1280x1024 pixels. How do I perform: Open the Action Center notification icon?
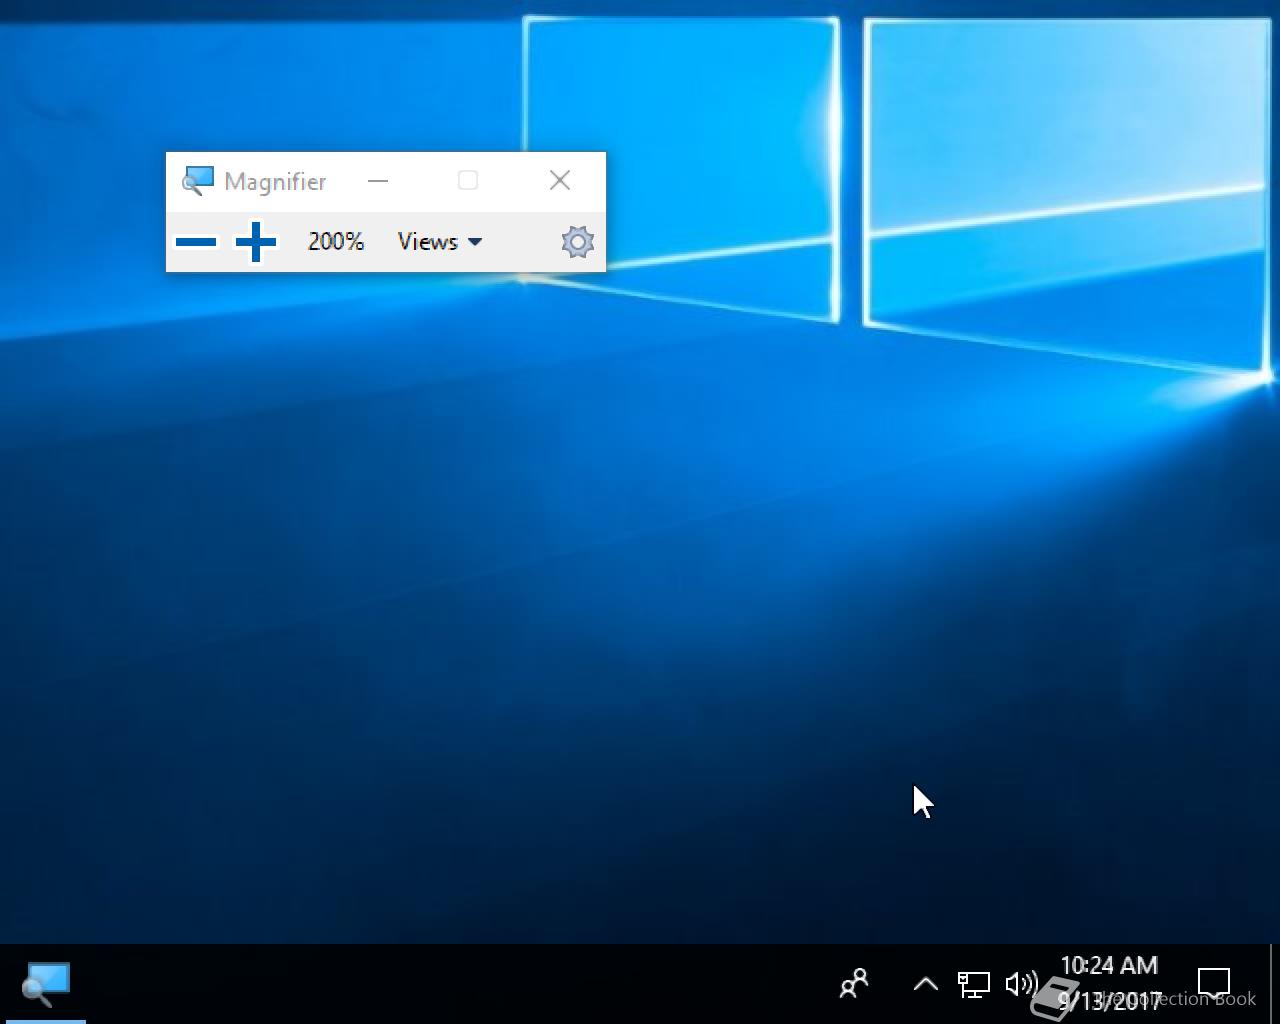click(1214, 984)
